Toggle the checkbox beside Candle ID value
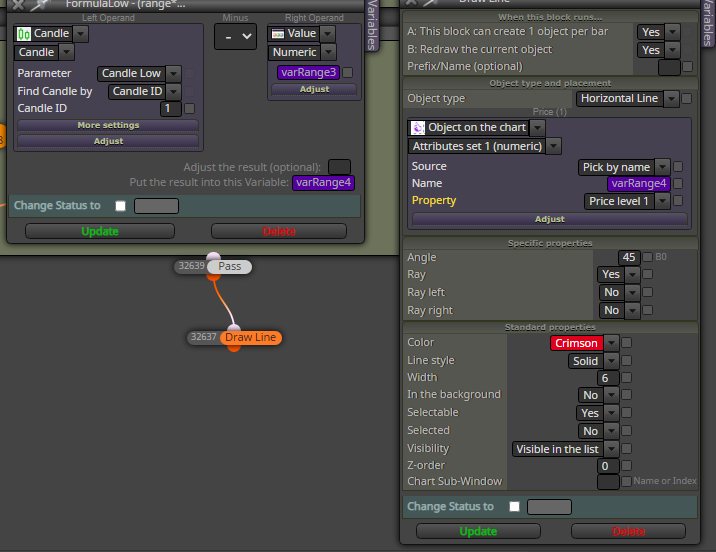 pos(190,109)
